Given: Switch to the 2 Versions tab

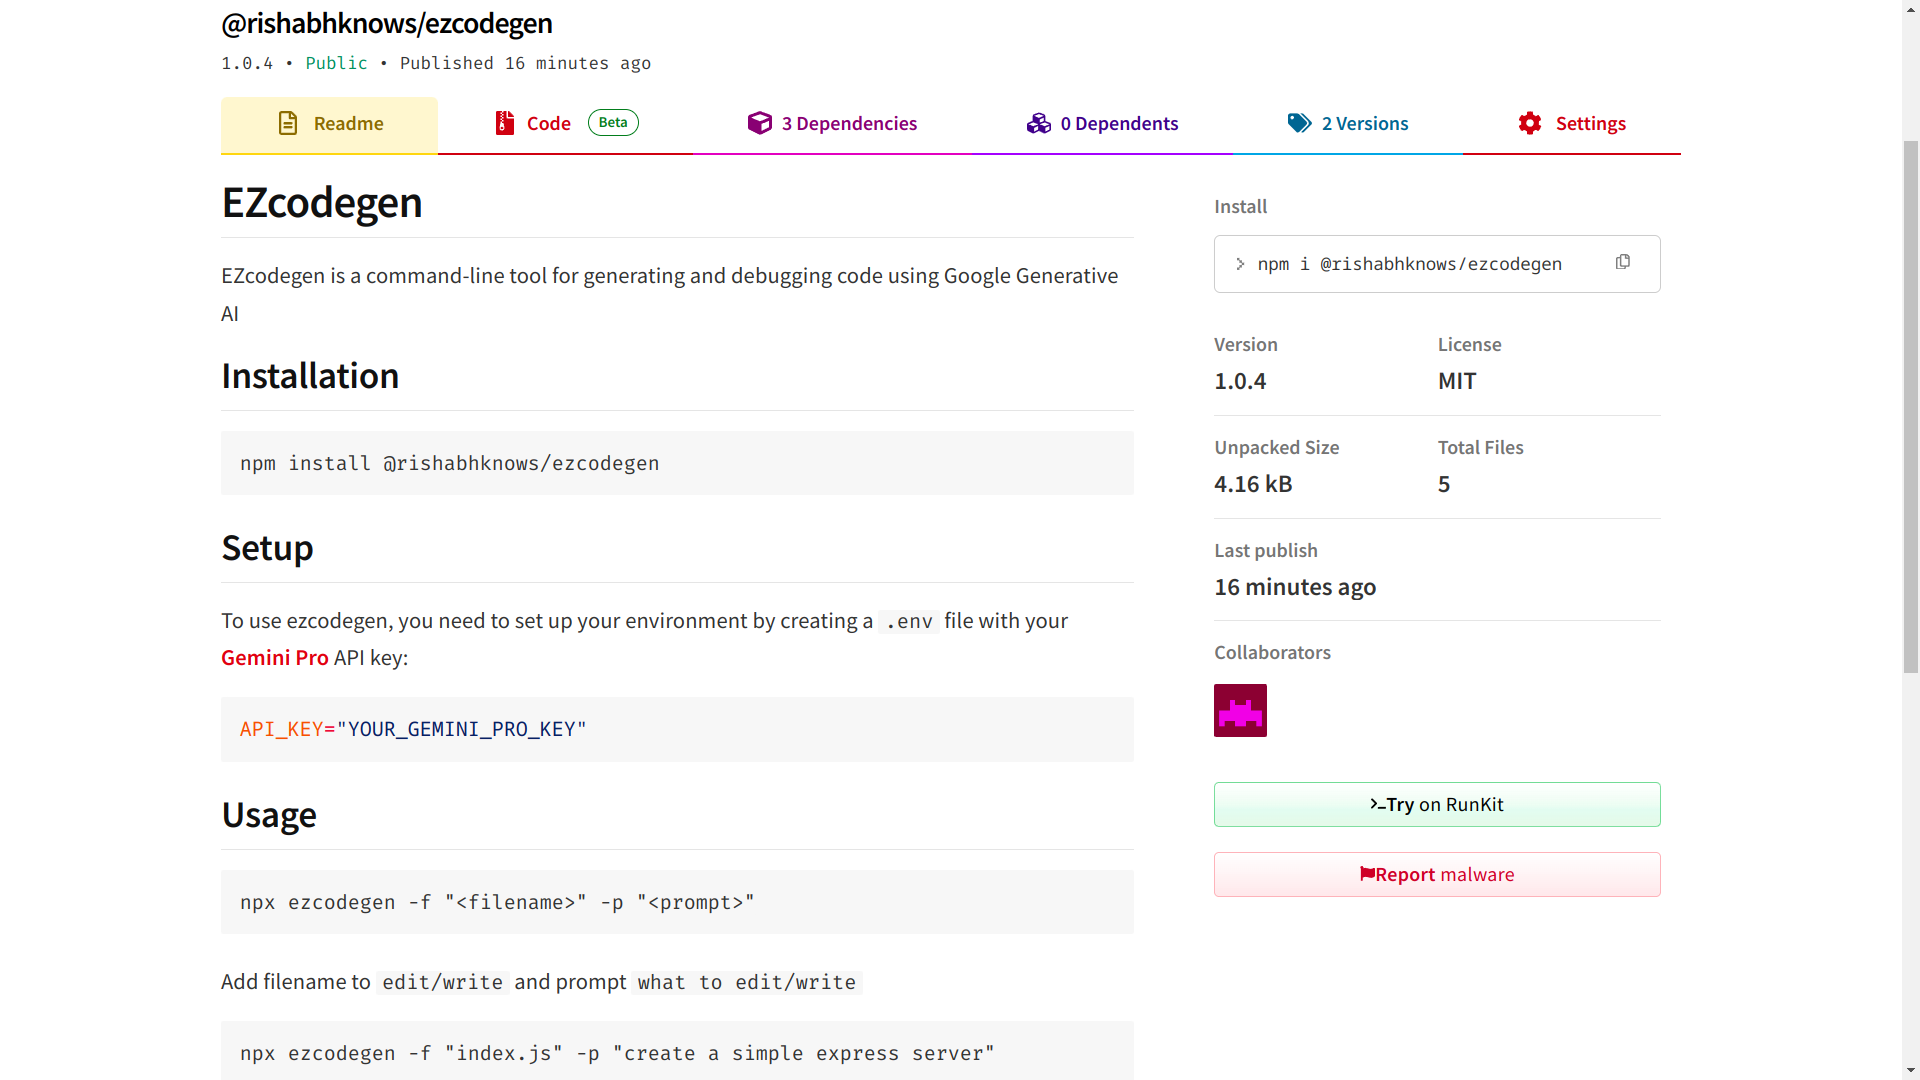Looking at the screenshot, I should (1364, 124).
